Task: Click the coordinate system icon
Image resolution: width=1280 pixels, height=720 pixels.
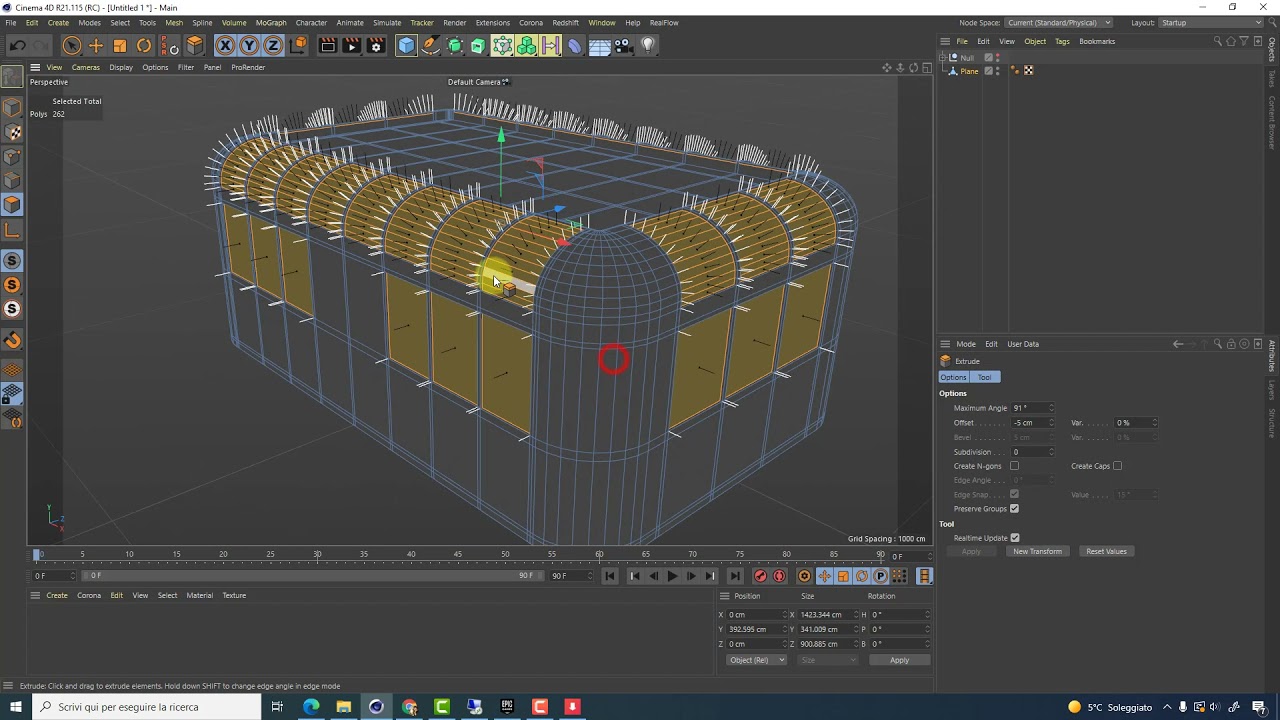Action: coord(298,45)
